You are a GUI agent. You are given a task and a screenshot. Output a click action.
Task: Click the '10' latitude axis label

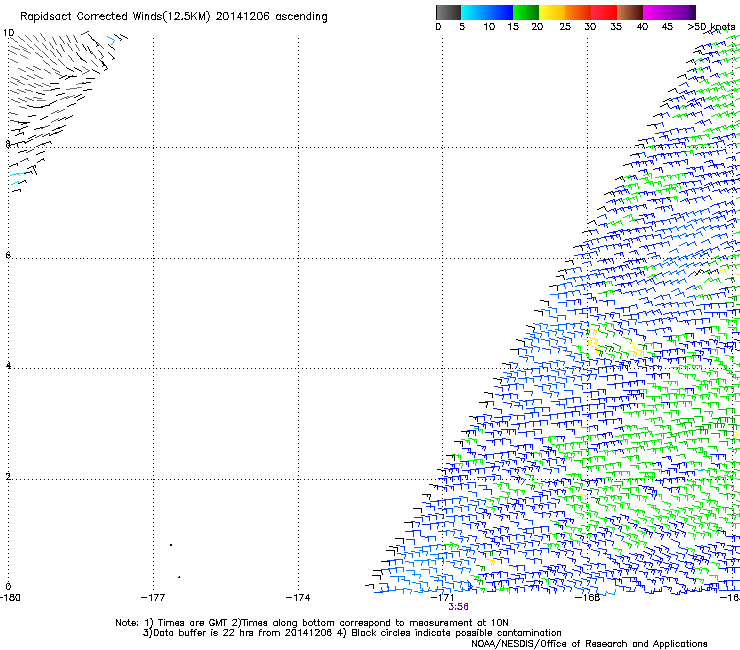tap(8, 33)
